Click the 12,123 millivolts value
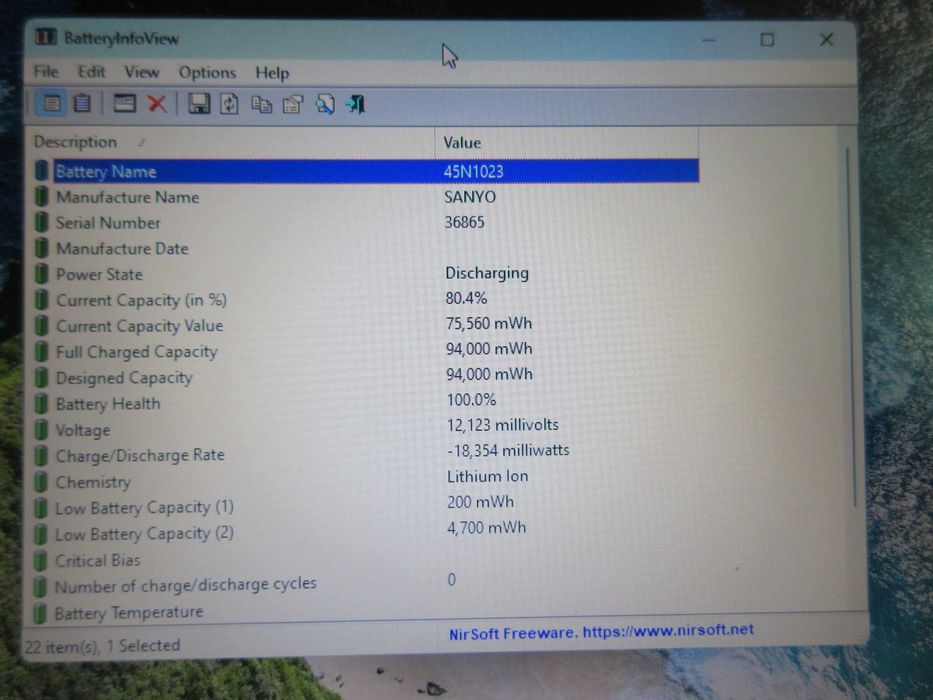Viewport: 933px width, 700px height. pos(503,424)
